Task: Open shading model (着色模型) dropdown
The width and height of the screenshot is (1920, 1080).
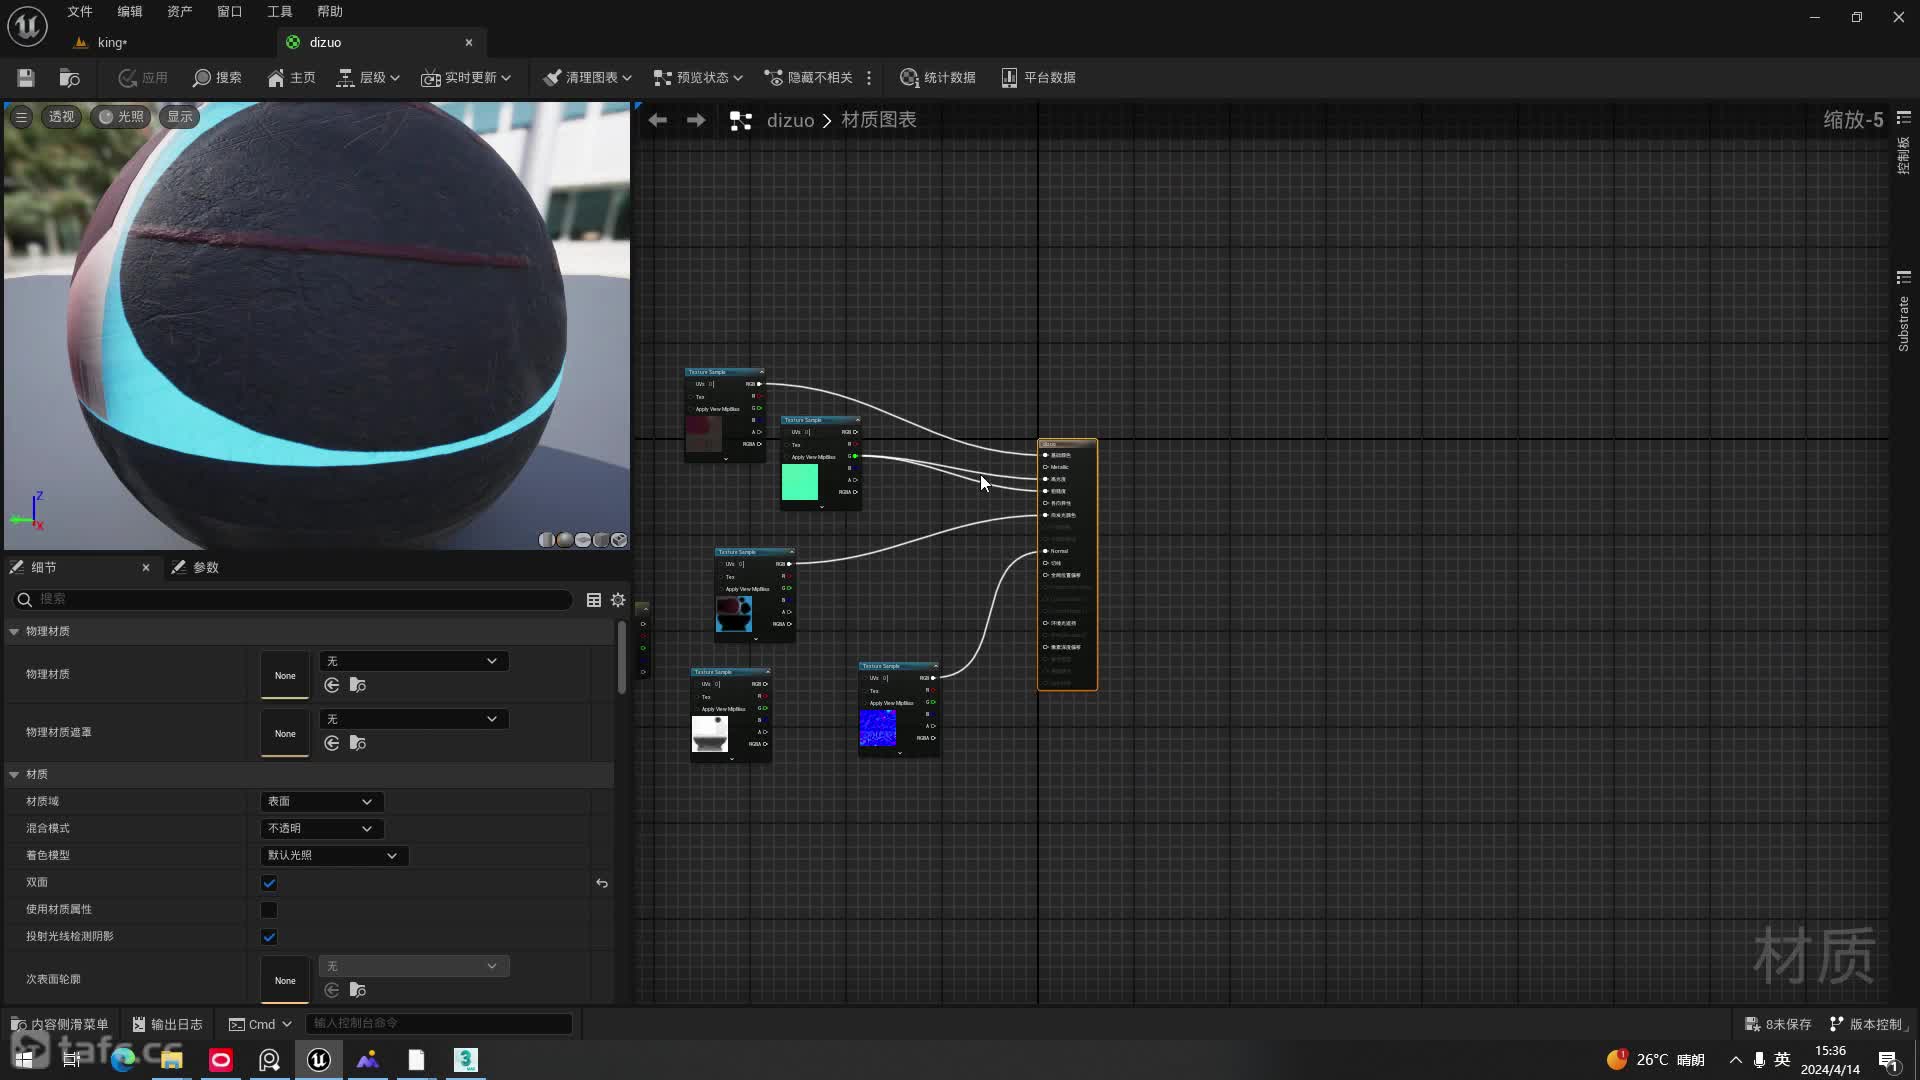Action: pyautogui.click(x=334, y=855)
